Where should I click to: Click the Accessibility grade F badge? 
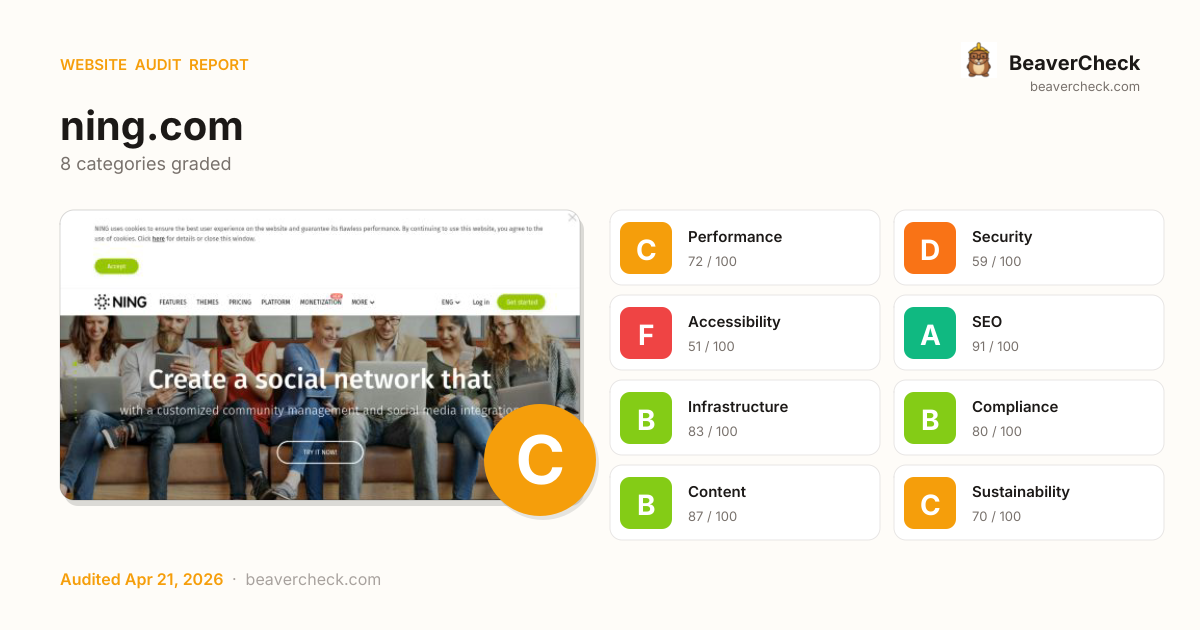point(646,333)
